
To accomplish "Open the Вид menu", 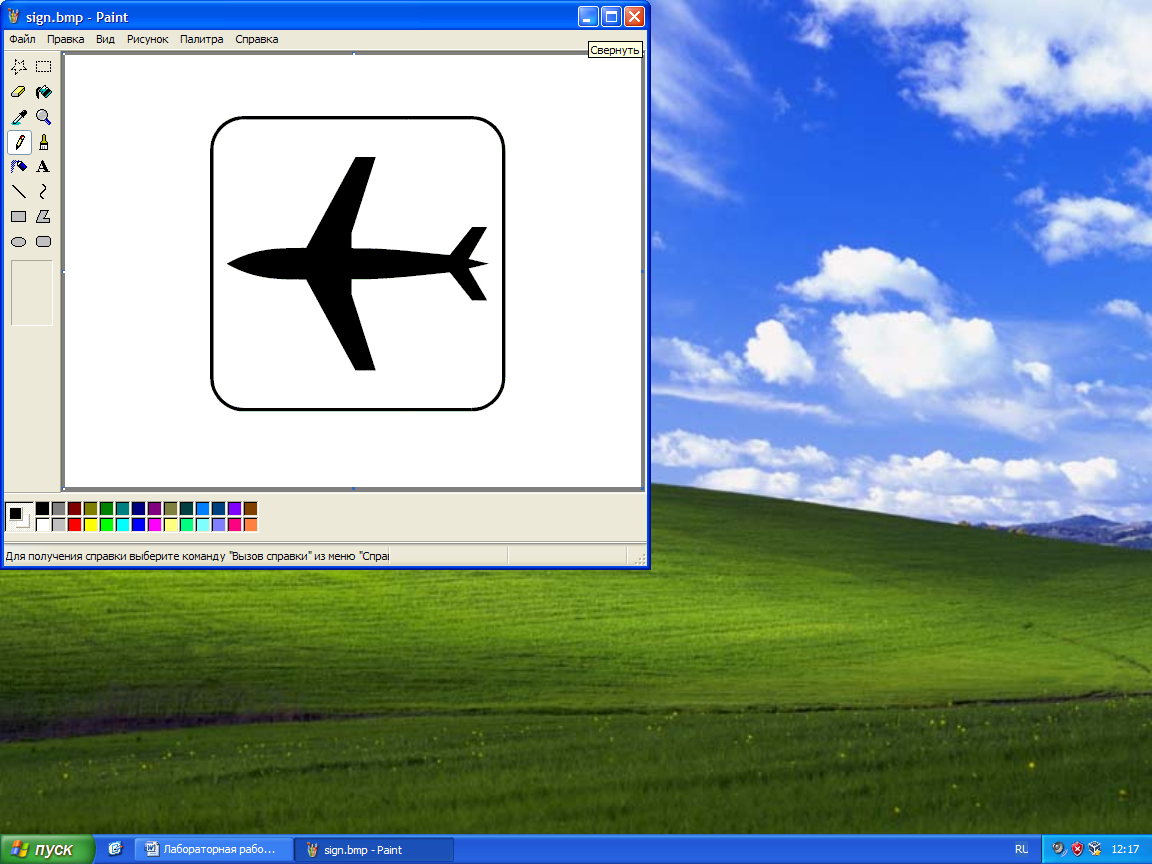I will [105, 39].
